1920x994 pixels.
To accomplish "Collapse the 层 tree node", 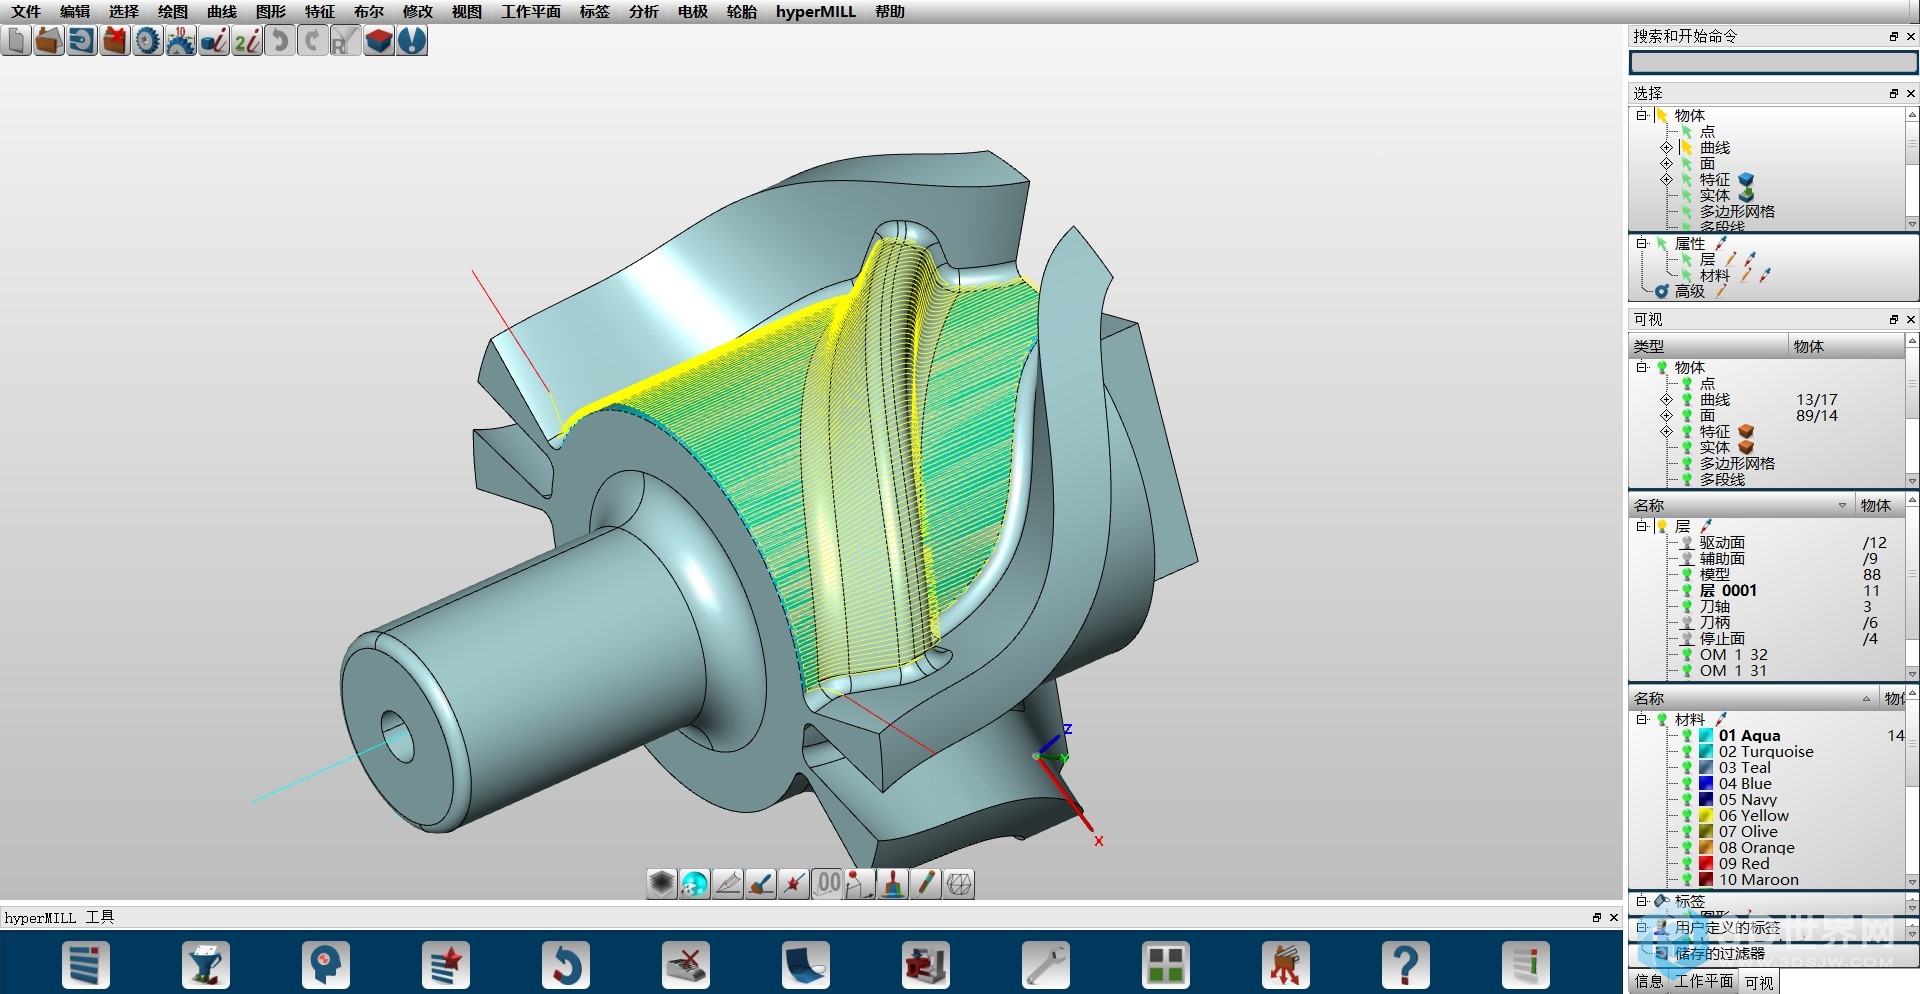I will tap(1642, 527).
